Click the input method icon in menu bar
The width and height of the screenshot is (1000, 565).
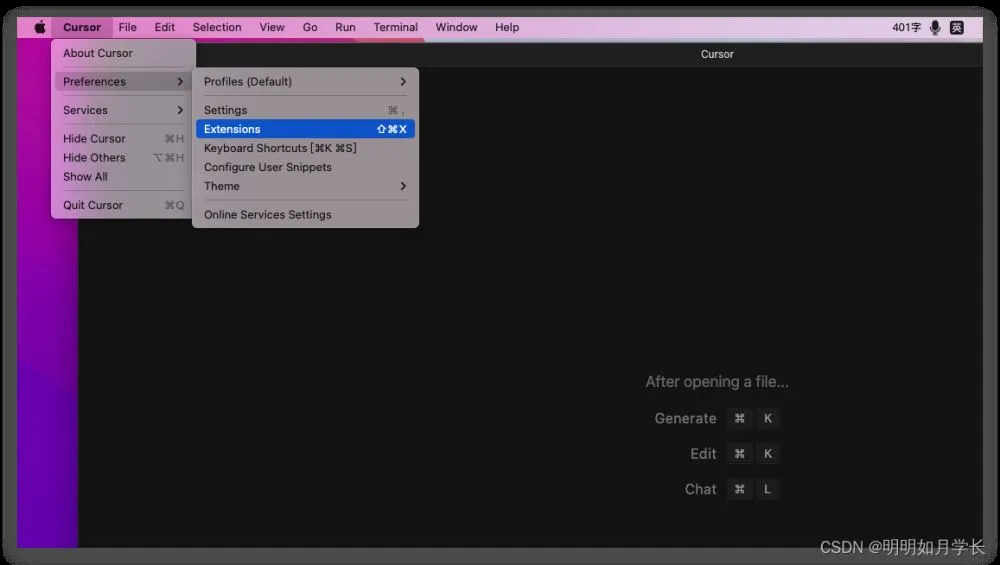[957, 27]
